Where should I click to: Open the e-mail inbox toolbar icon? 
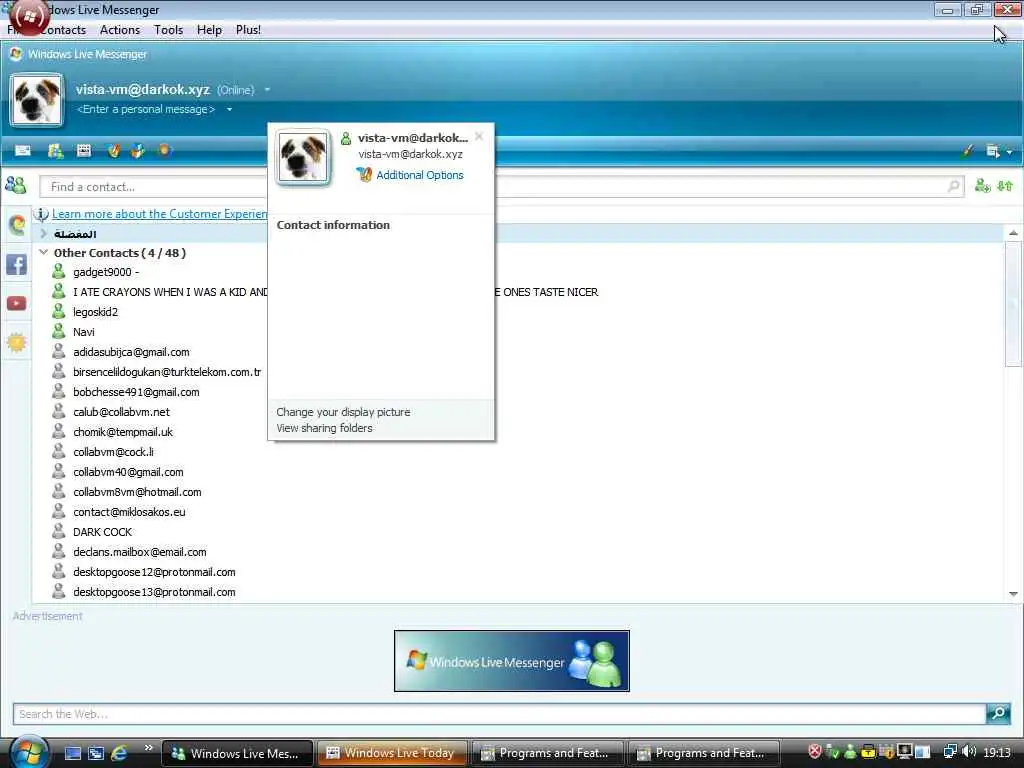(23, 151)
